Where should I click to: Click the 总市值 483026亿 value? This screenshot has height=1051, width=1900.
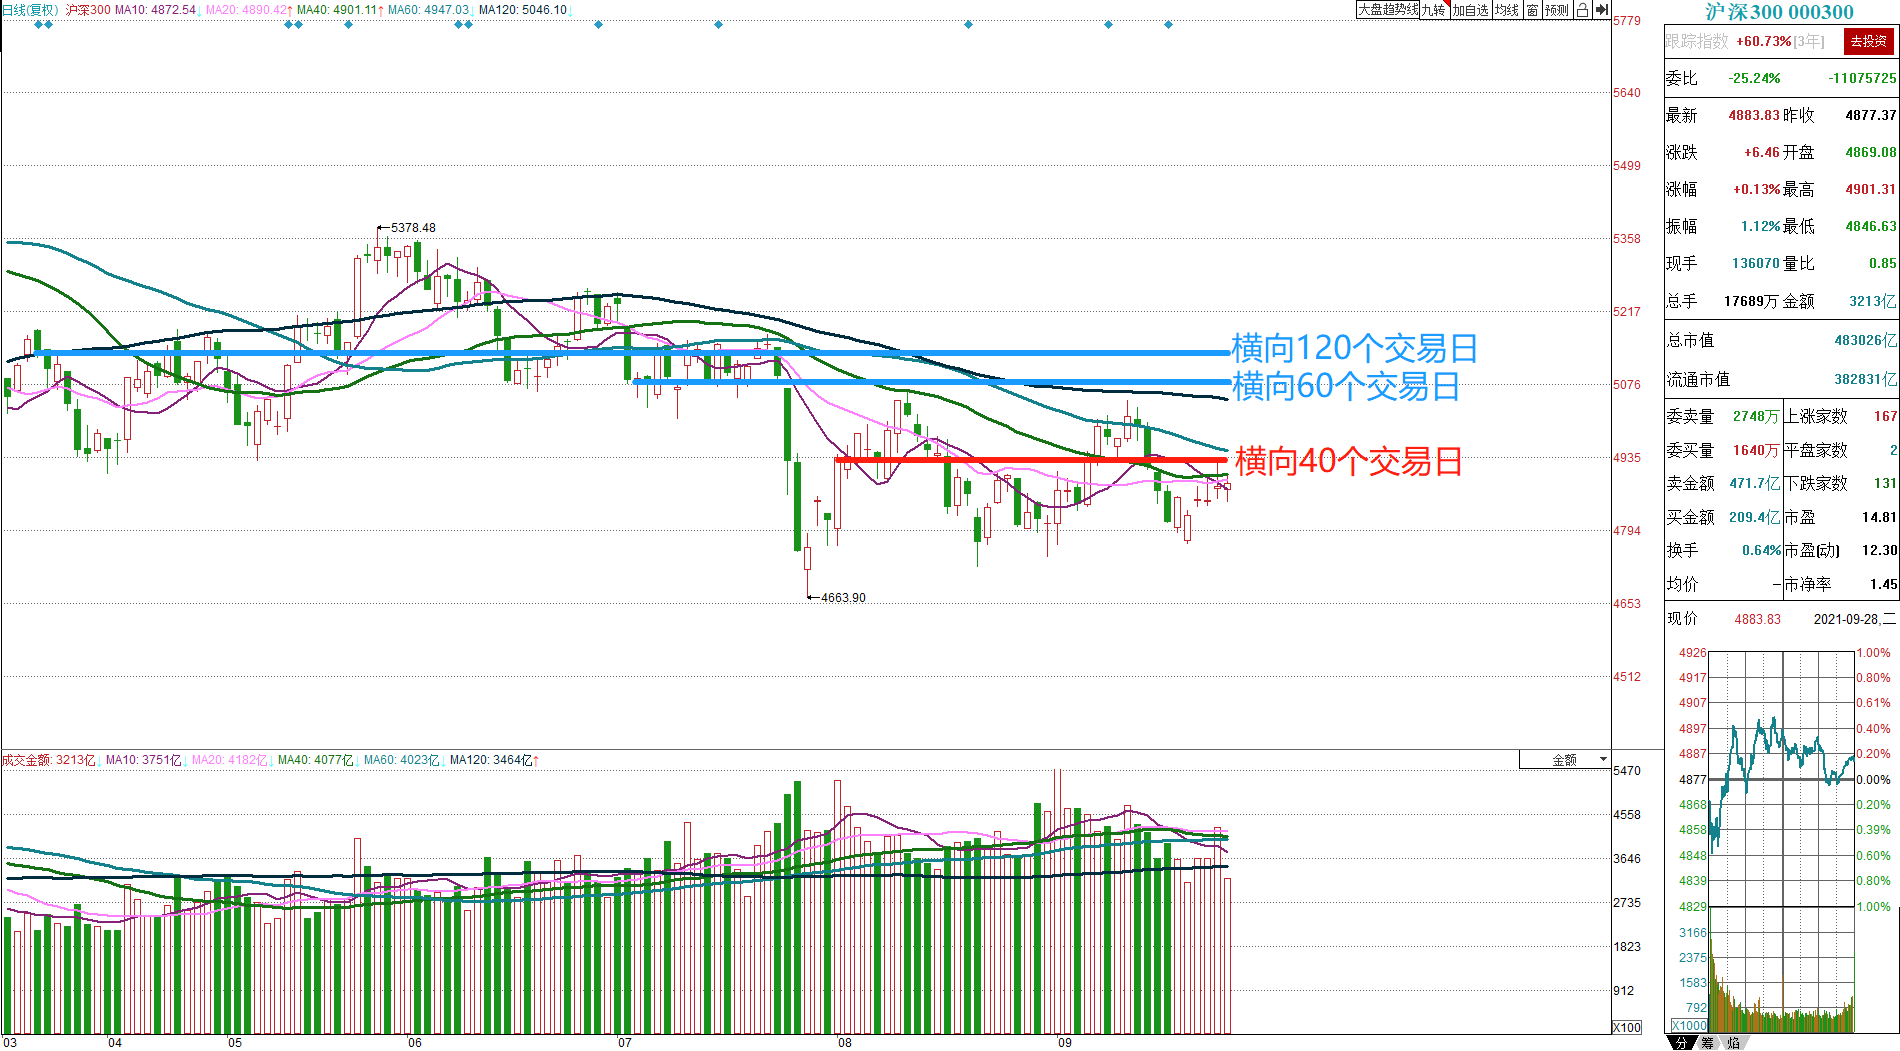(1865, 340)
